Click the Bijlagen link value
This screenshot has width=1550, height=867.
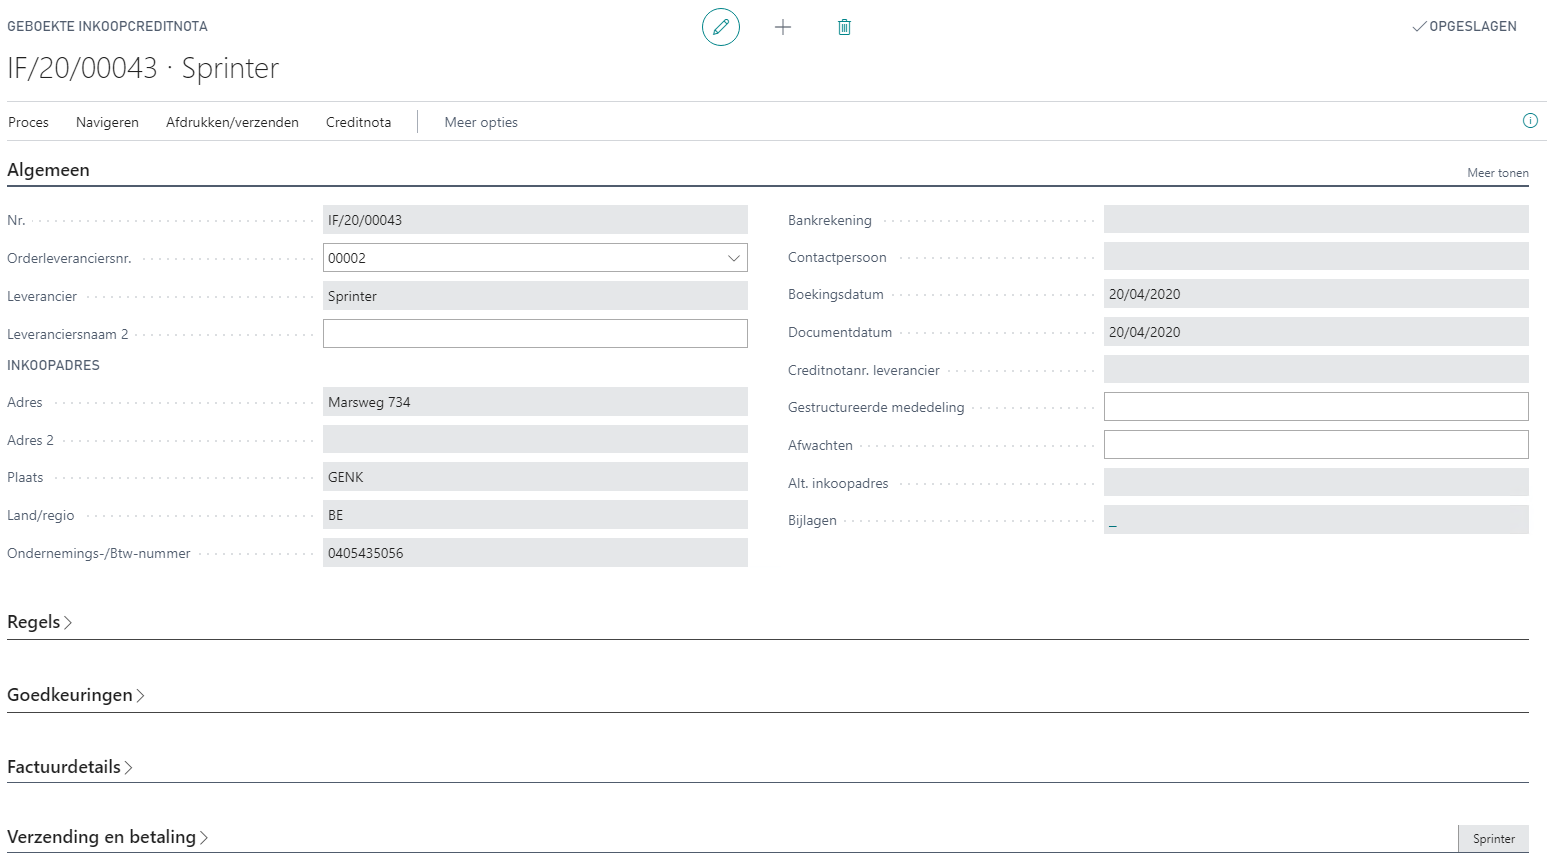(1112, 521)
